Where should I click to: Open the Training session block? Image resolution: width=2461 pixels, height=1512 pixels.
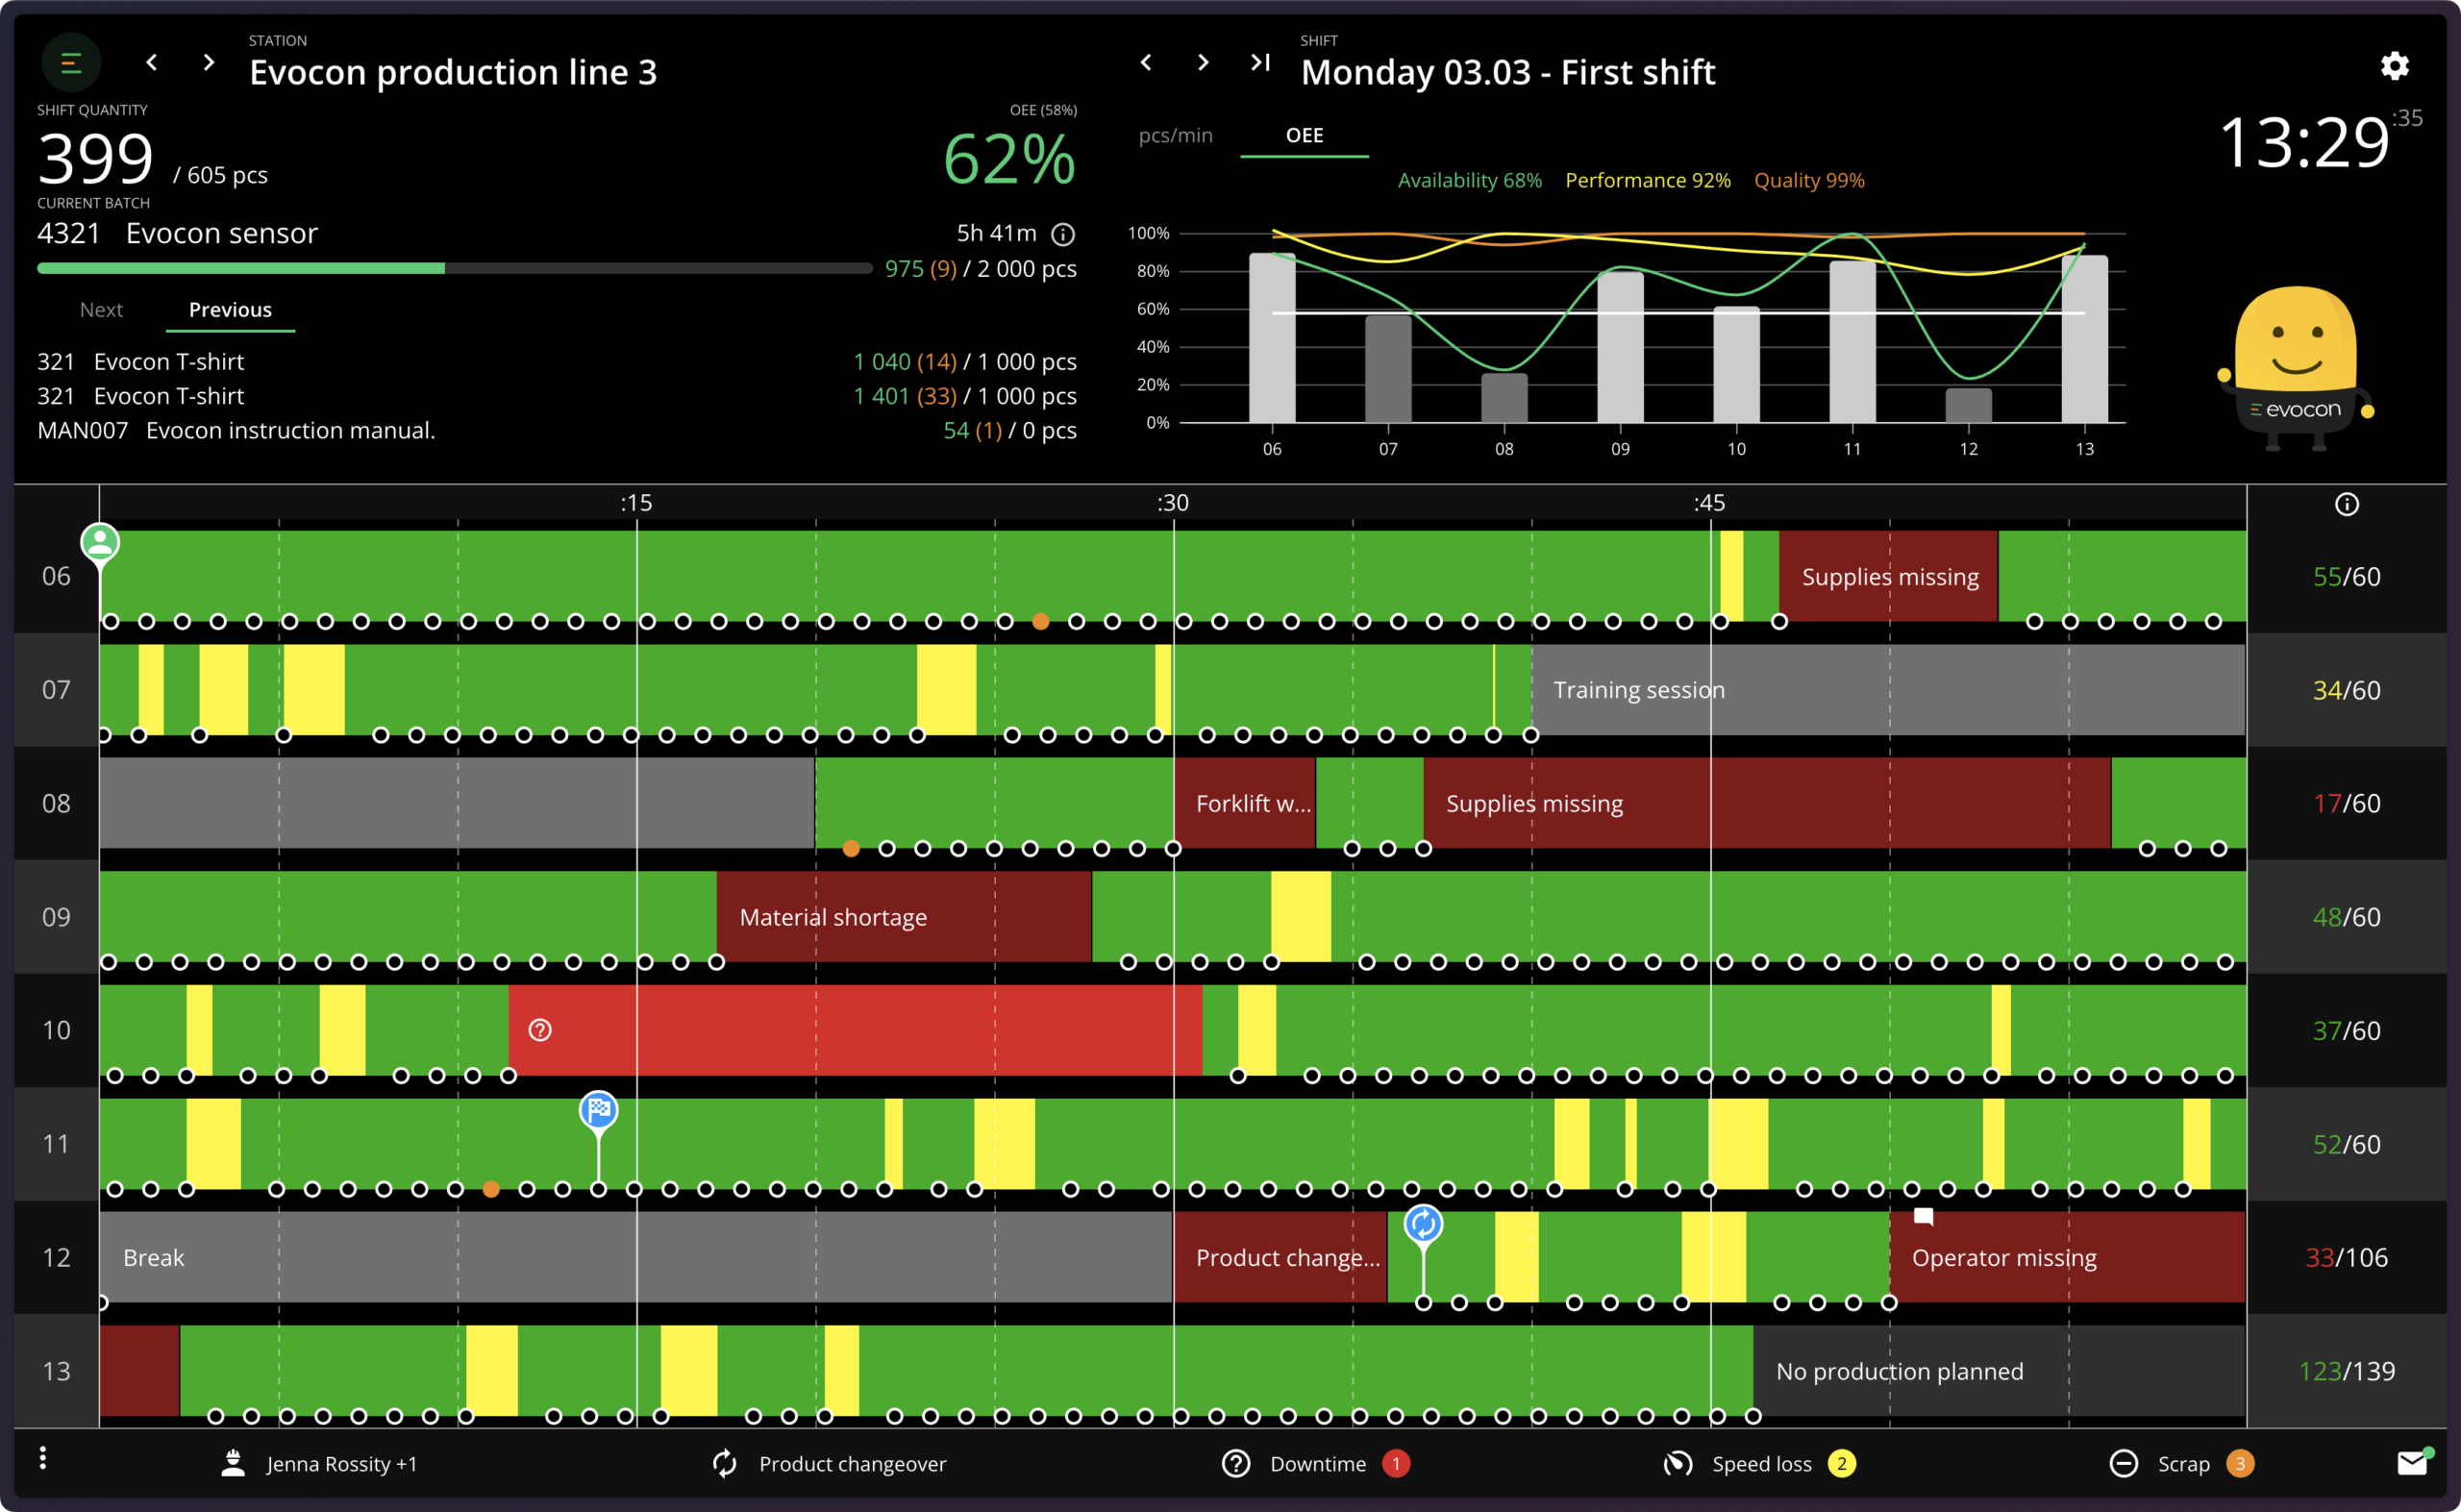[x=1888, y=689]
